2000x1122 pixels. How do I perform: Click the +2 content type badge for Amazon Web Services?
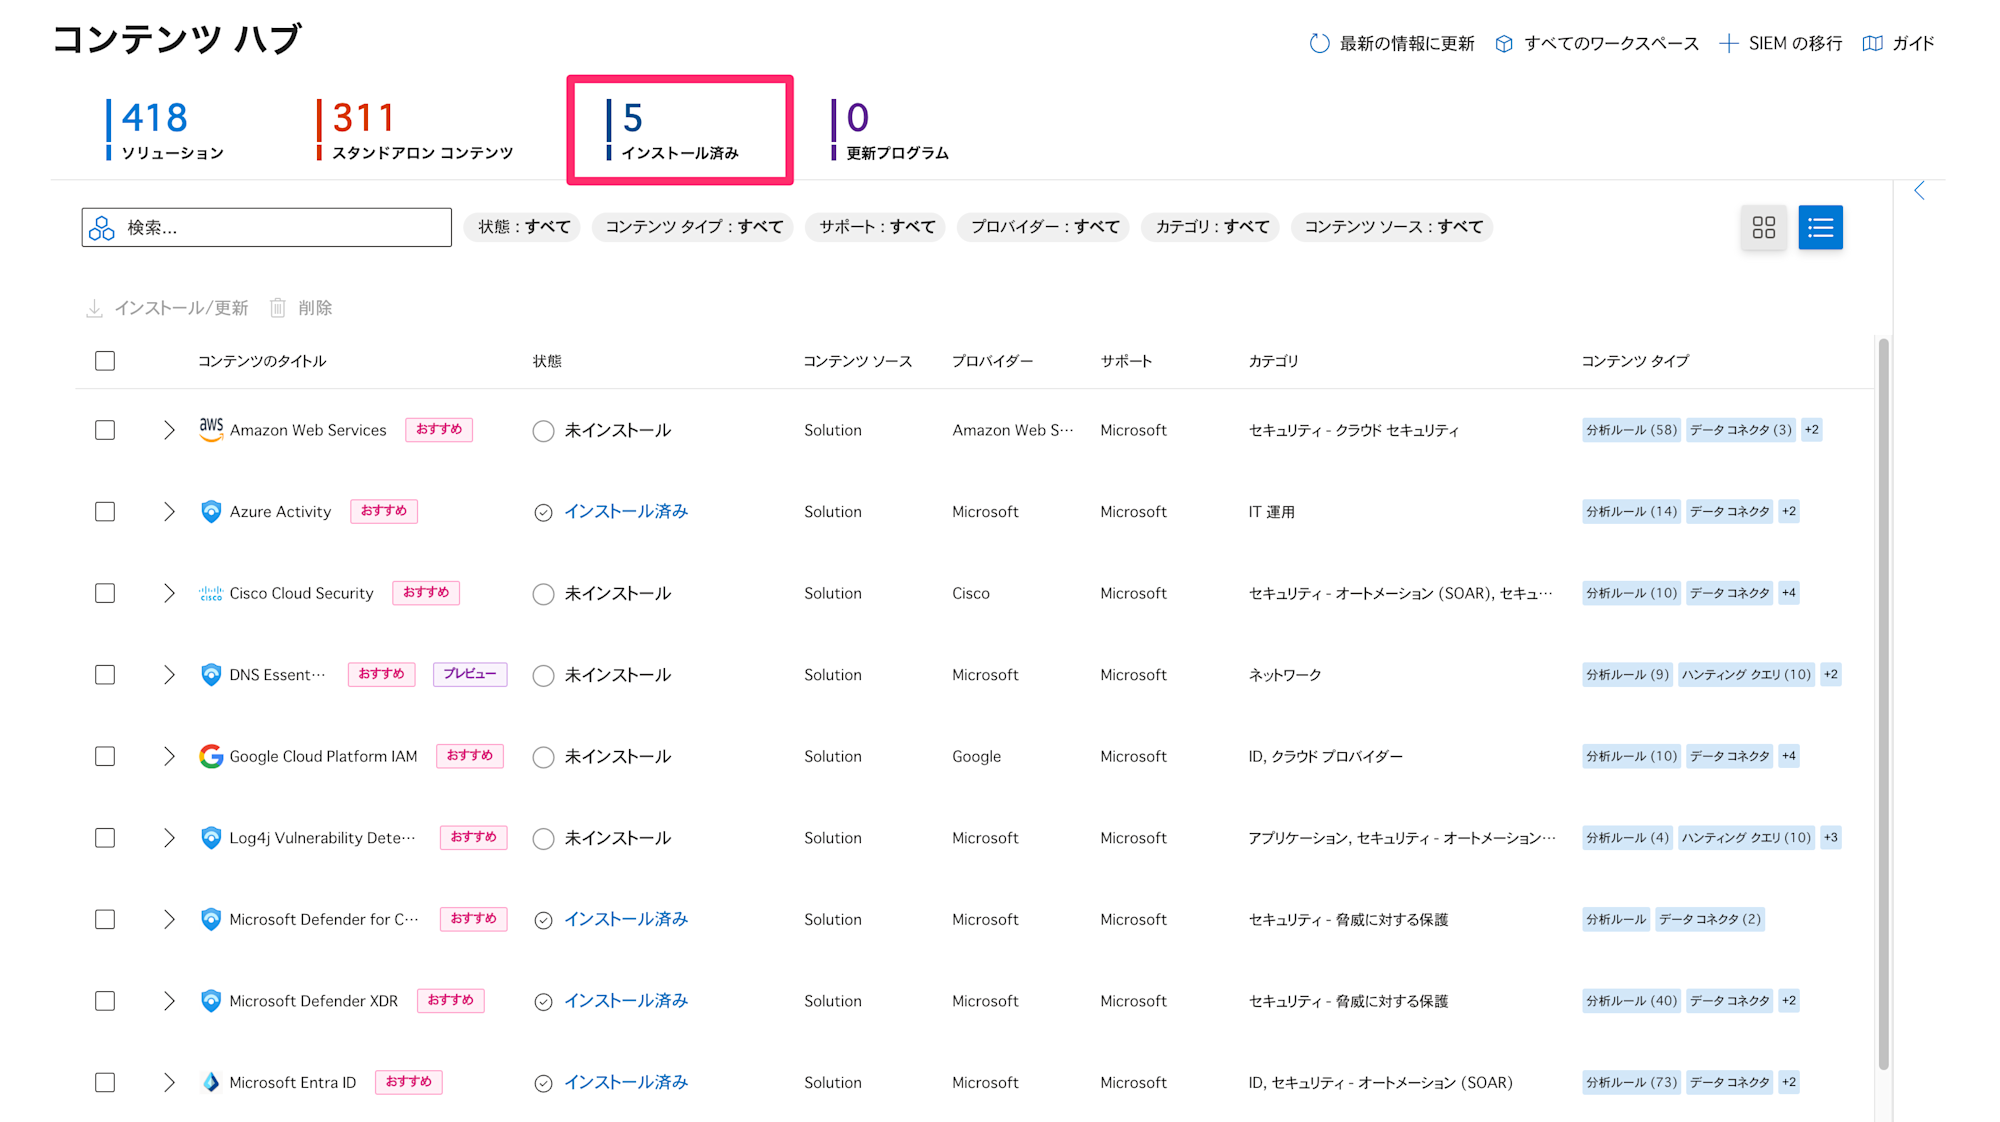1811,430
